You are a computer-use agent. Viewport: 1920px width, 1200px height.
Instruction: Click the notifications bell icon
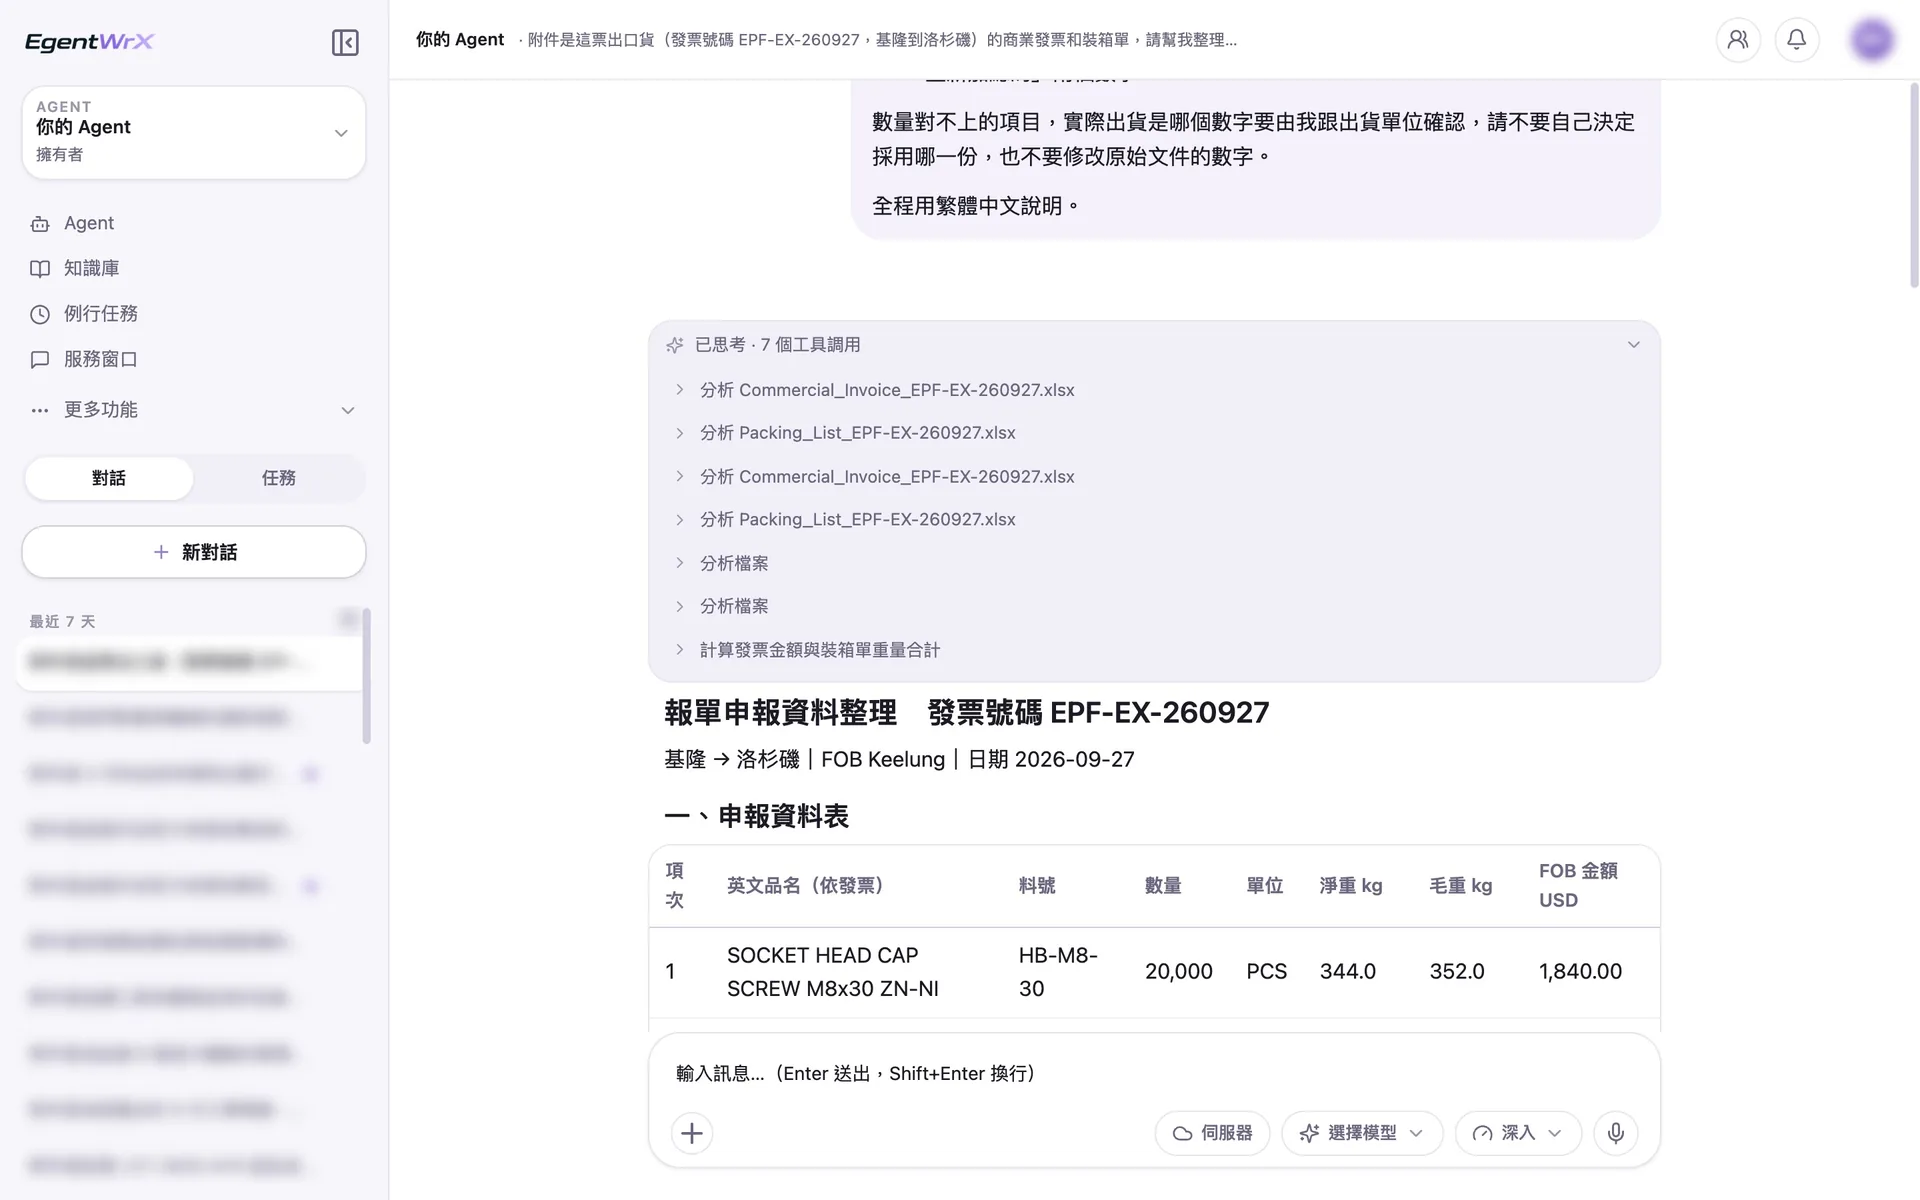1797,40
